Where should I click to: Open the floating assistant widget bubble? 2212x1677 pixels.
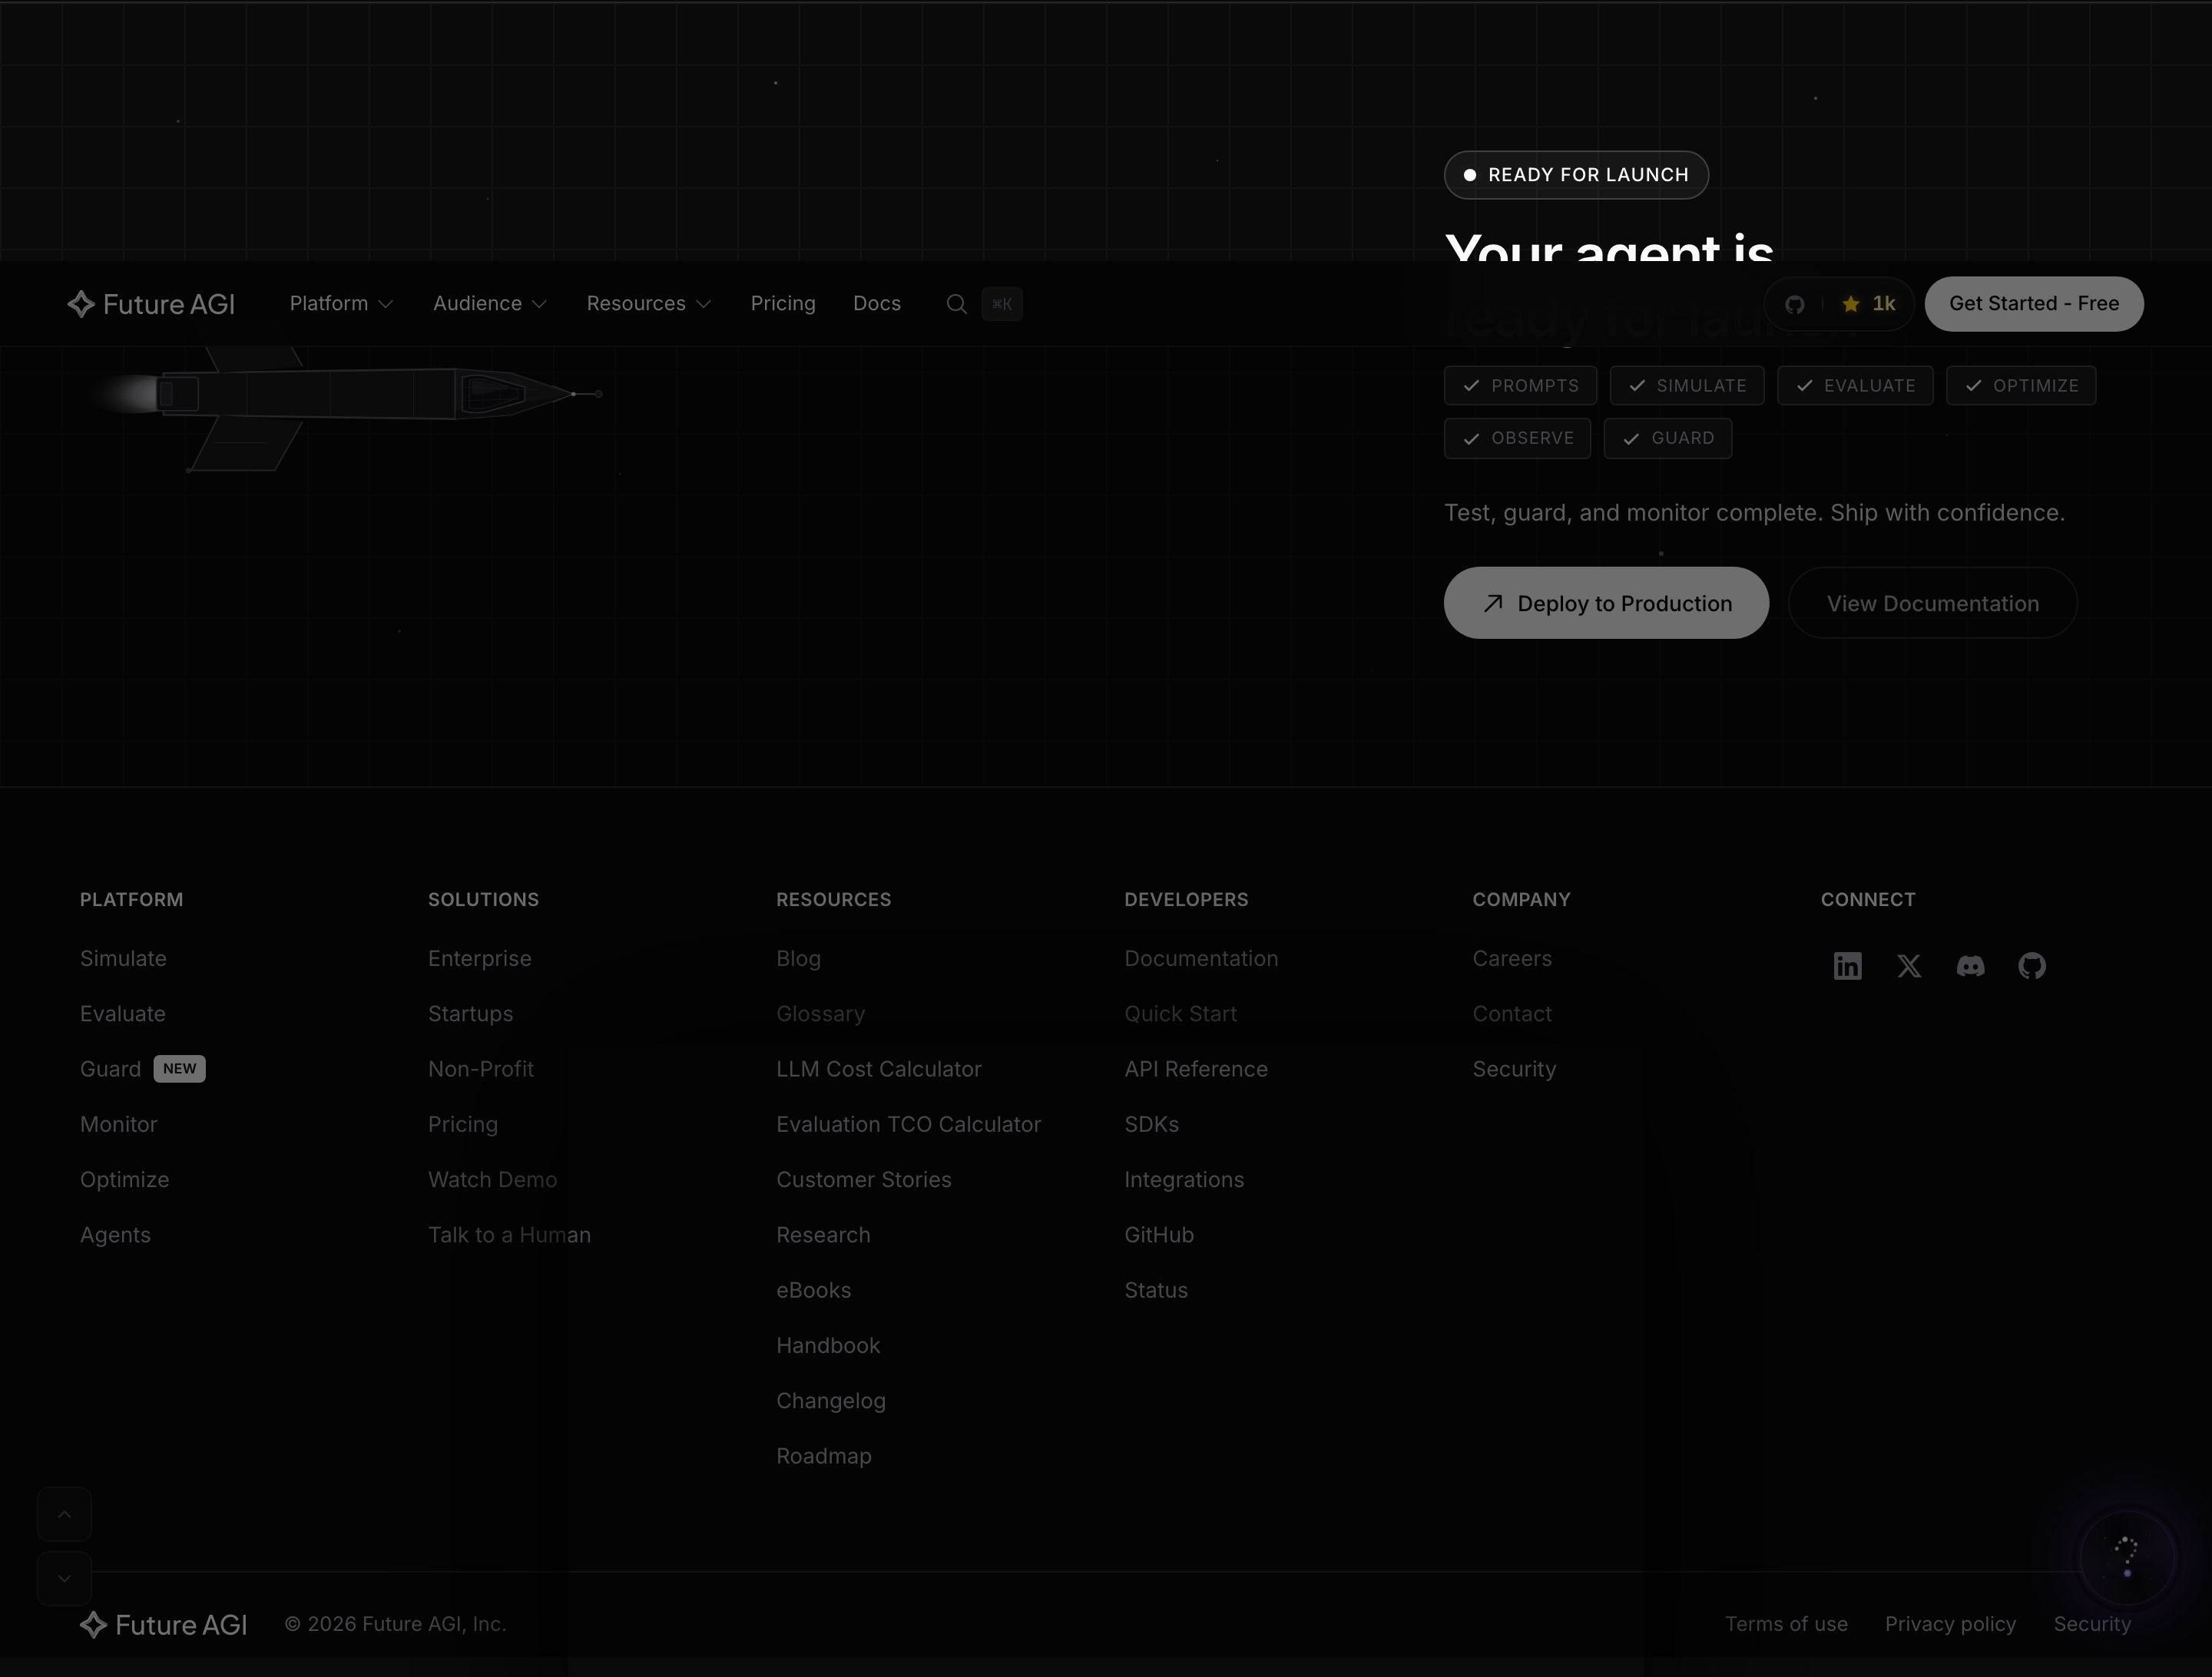pyautogui.click(x=2127, y=1558)
